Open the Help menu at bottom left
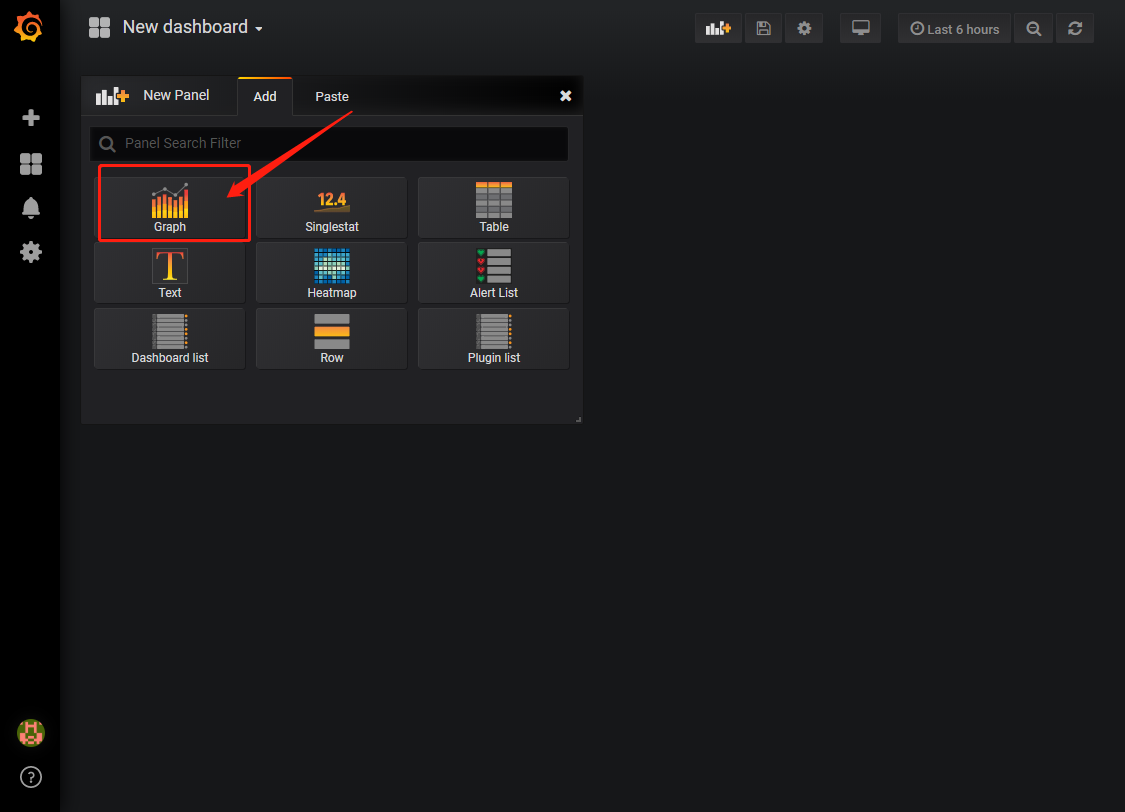 (30, 777)
